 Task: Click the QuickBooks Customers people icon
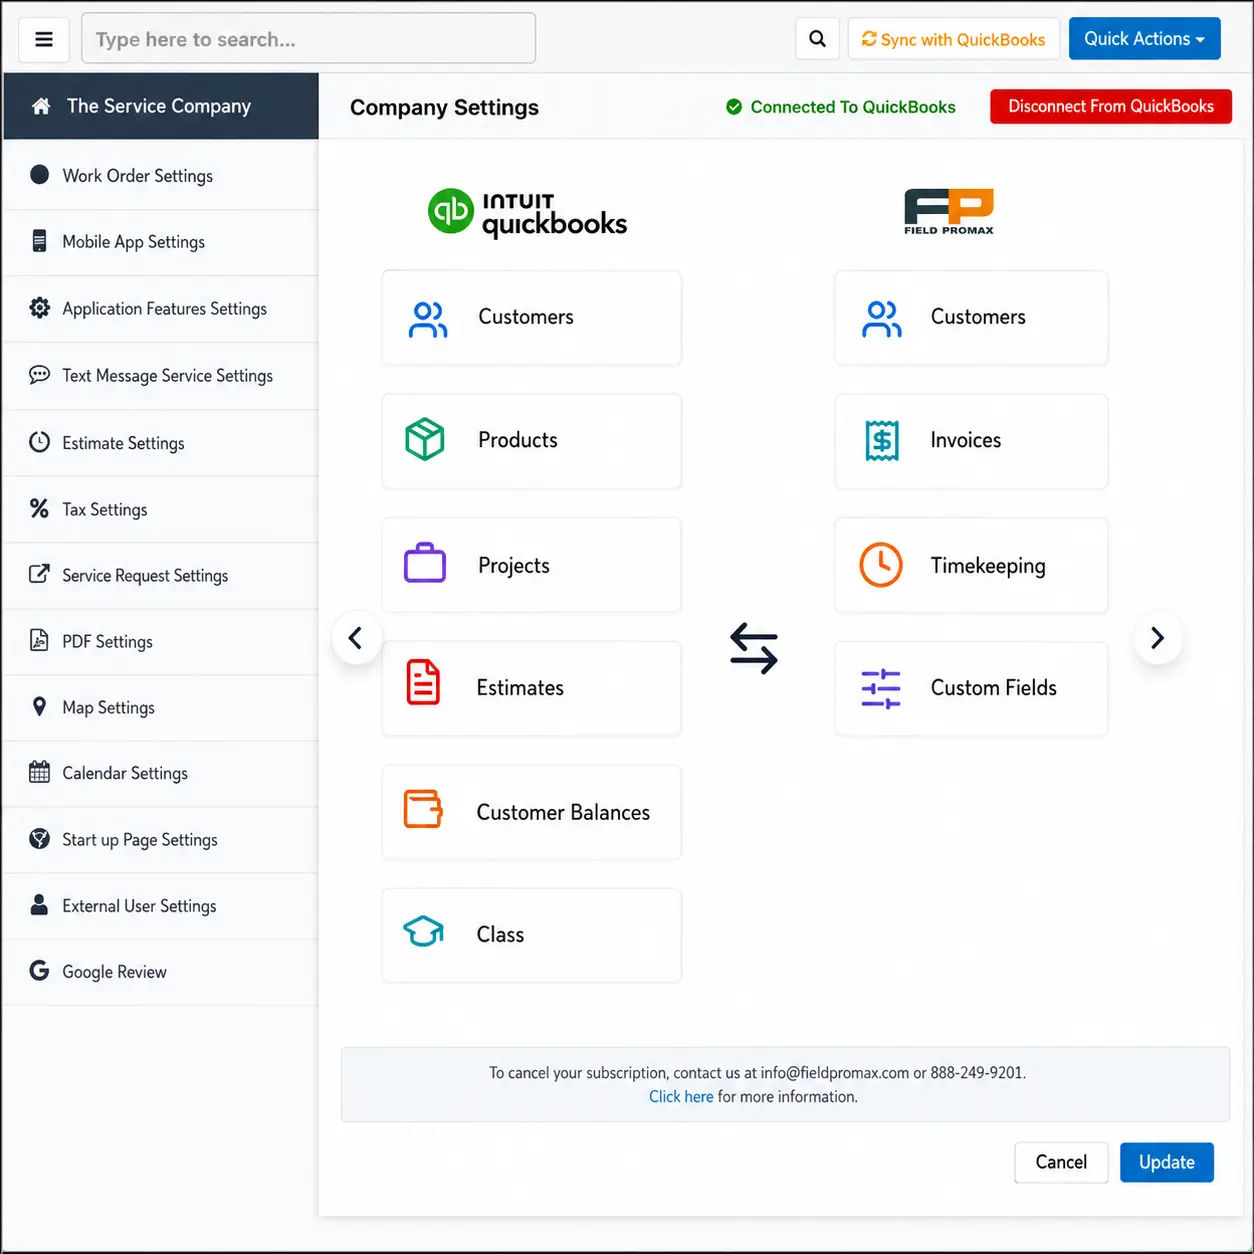(x=428, y=319)
